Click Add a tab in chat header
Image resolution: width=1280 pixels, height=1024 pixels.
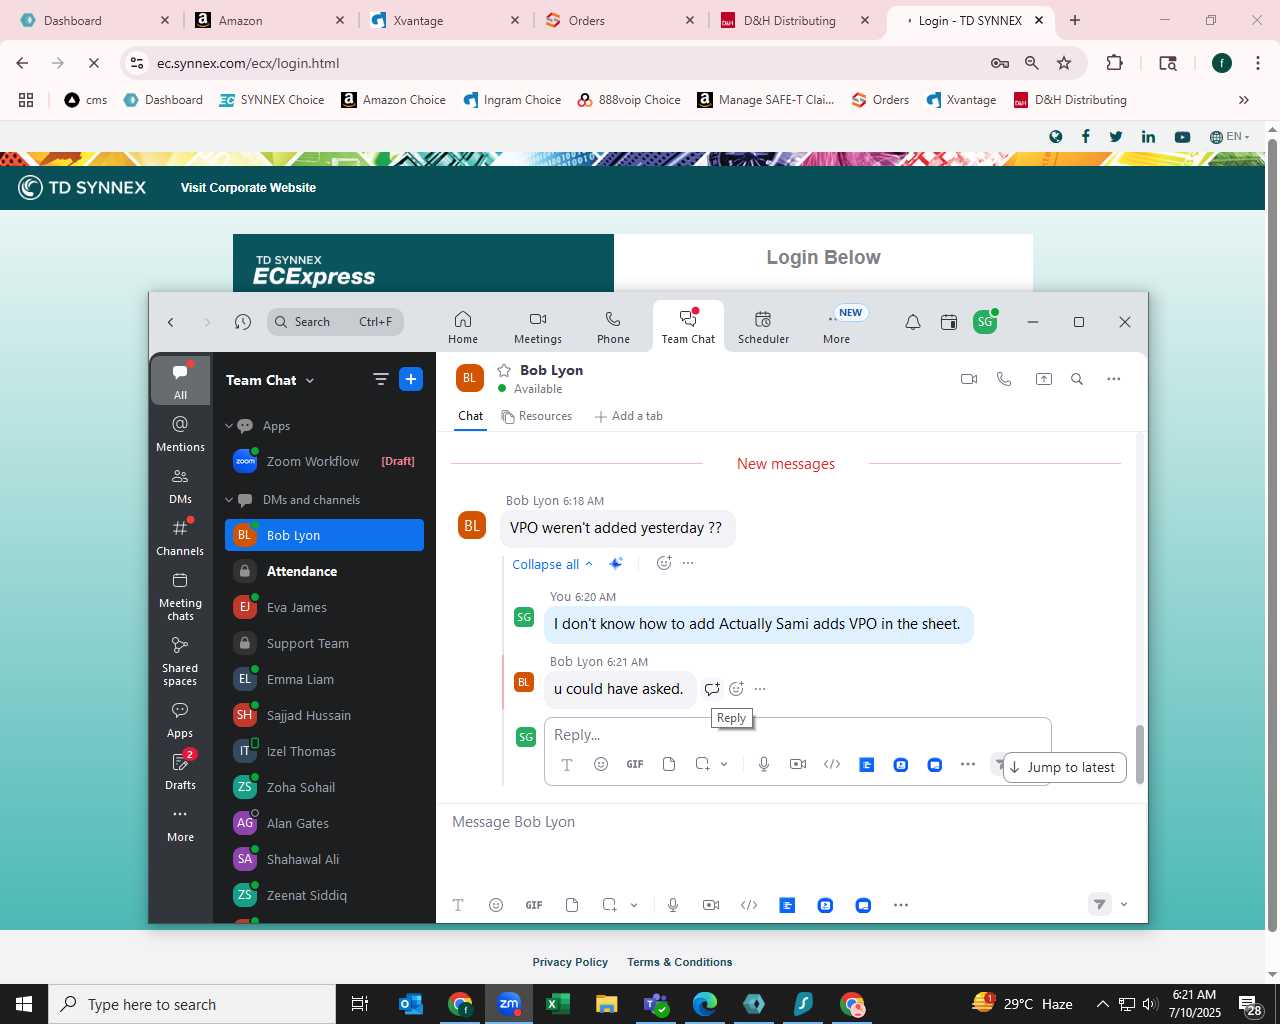click(x=629, y=416)
